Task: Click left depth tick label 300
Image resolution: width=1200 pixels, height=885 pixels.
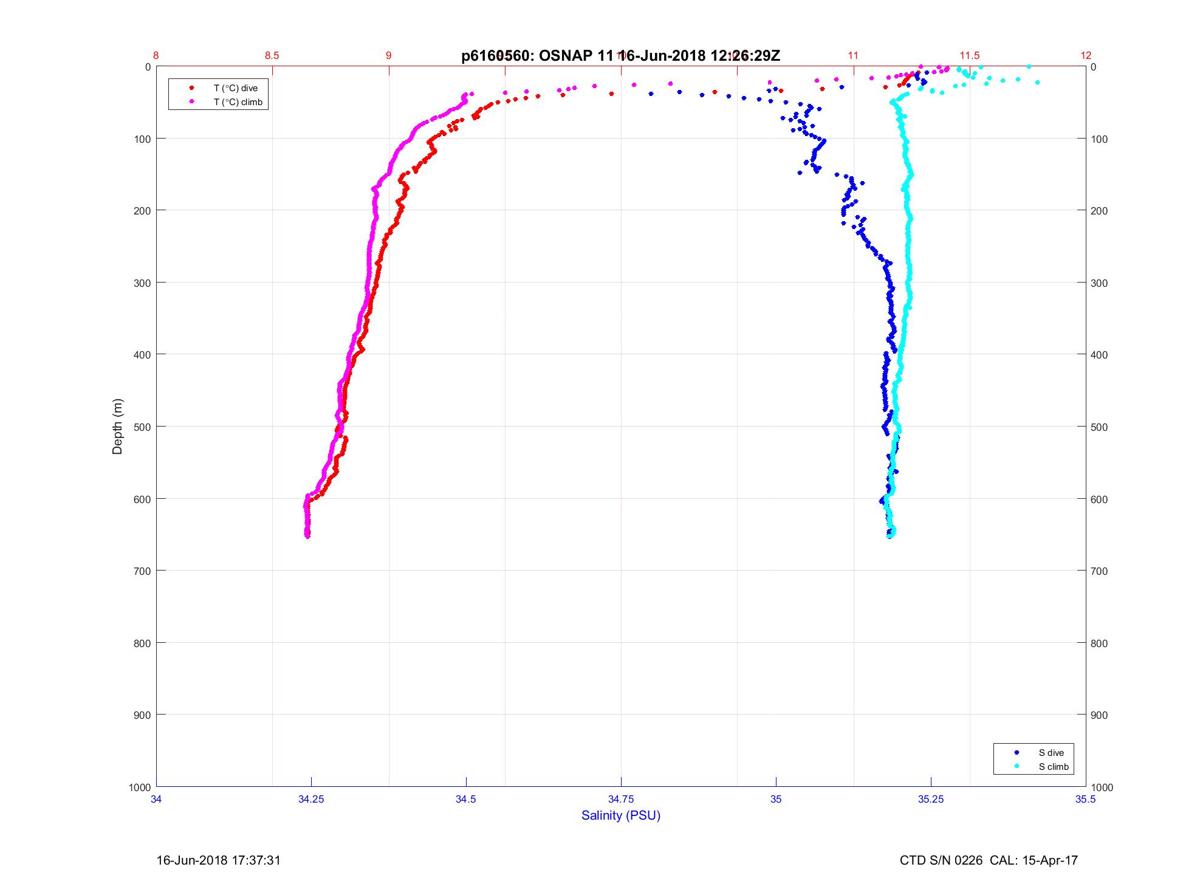Action: [x=142, y=283]
